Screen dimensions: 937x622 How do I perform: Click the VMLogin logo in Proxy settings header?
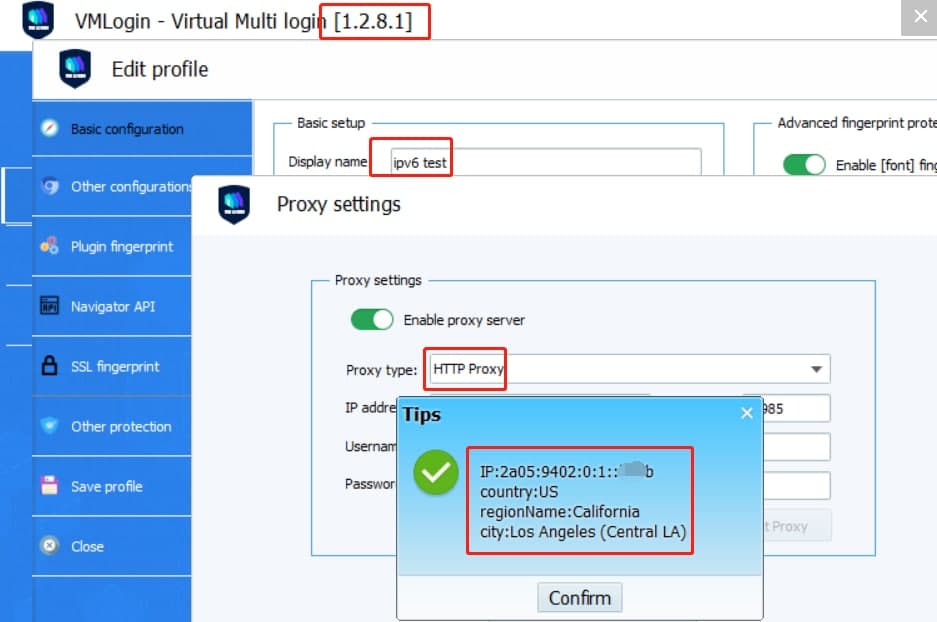coord(234,205)
